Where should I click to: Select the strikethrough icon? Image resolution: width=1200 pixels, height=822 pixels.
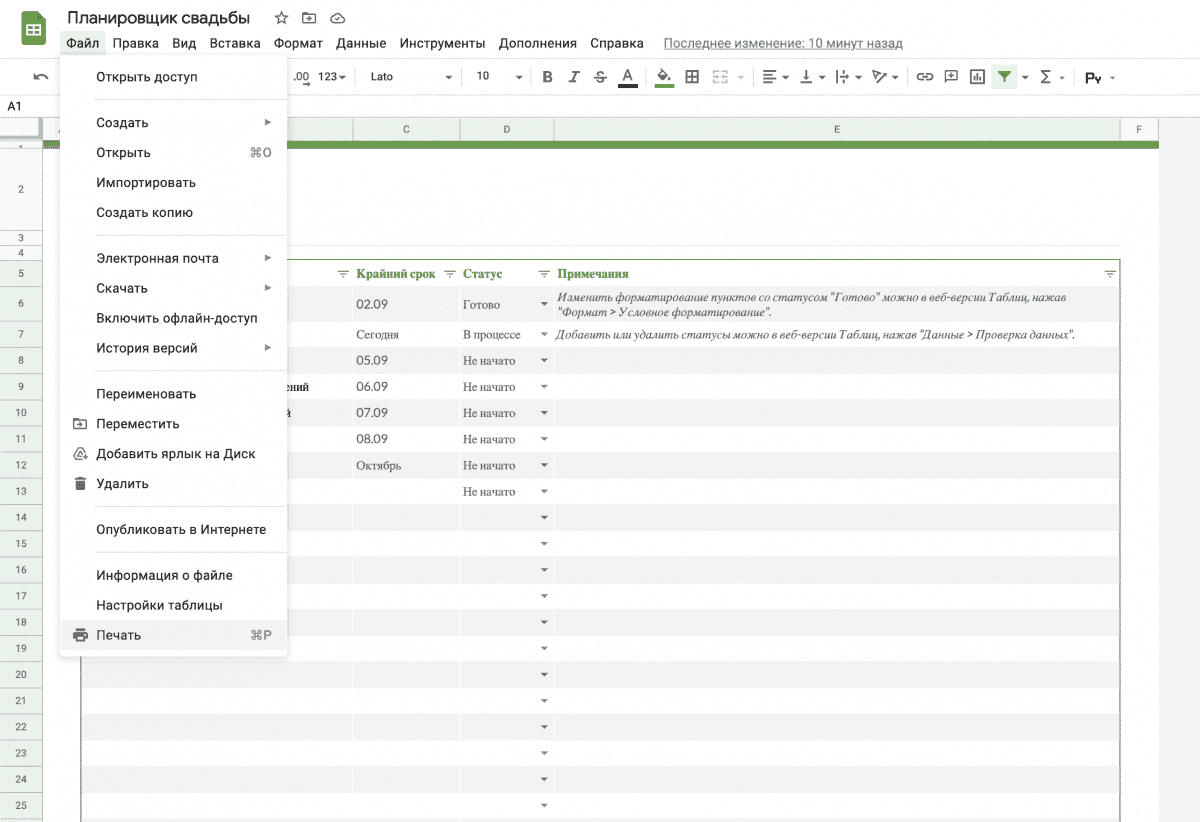(600, 76)
